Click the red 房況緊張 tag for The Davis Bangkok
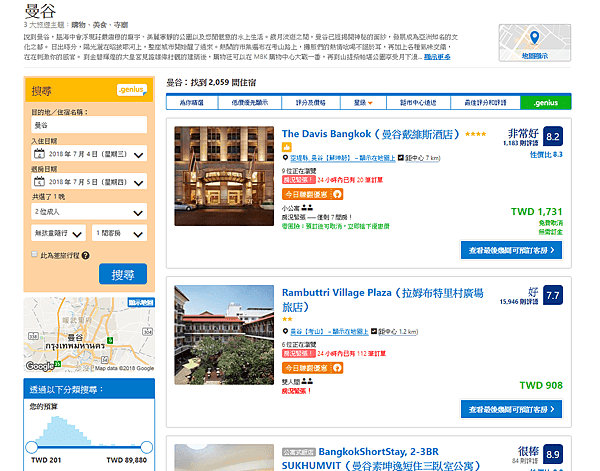600x471 pixels. [x=299, y=180]
